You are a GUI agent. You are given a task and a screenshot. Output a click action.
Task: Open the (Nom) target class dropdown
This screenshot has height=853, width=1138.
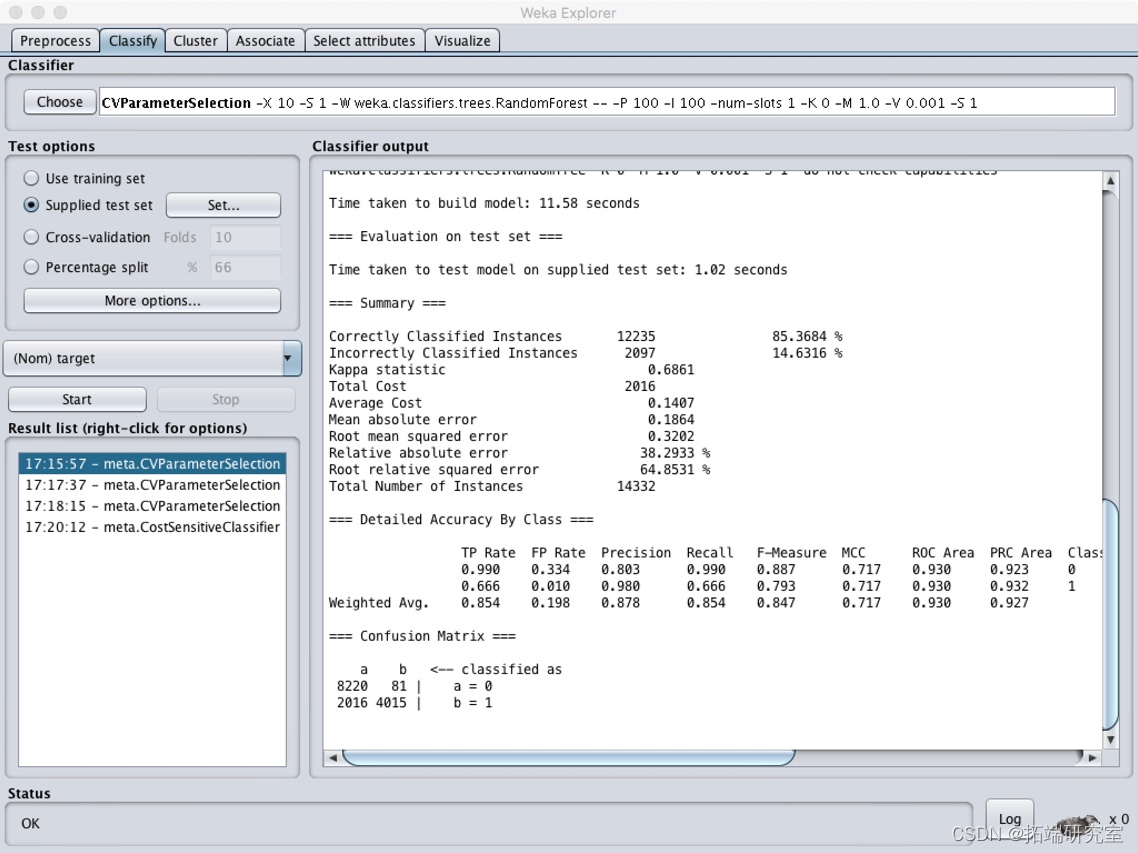[152, 359]
